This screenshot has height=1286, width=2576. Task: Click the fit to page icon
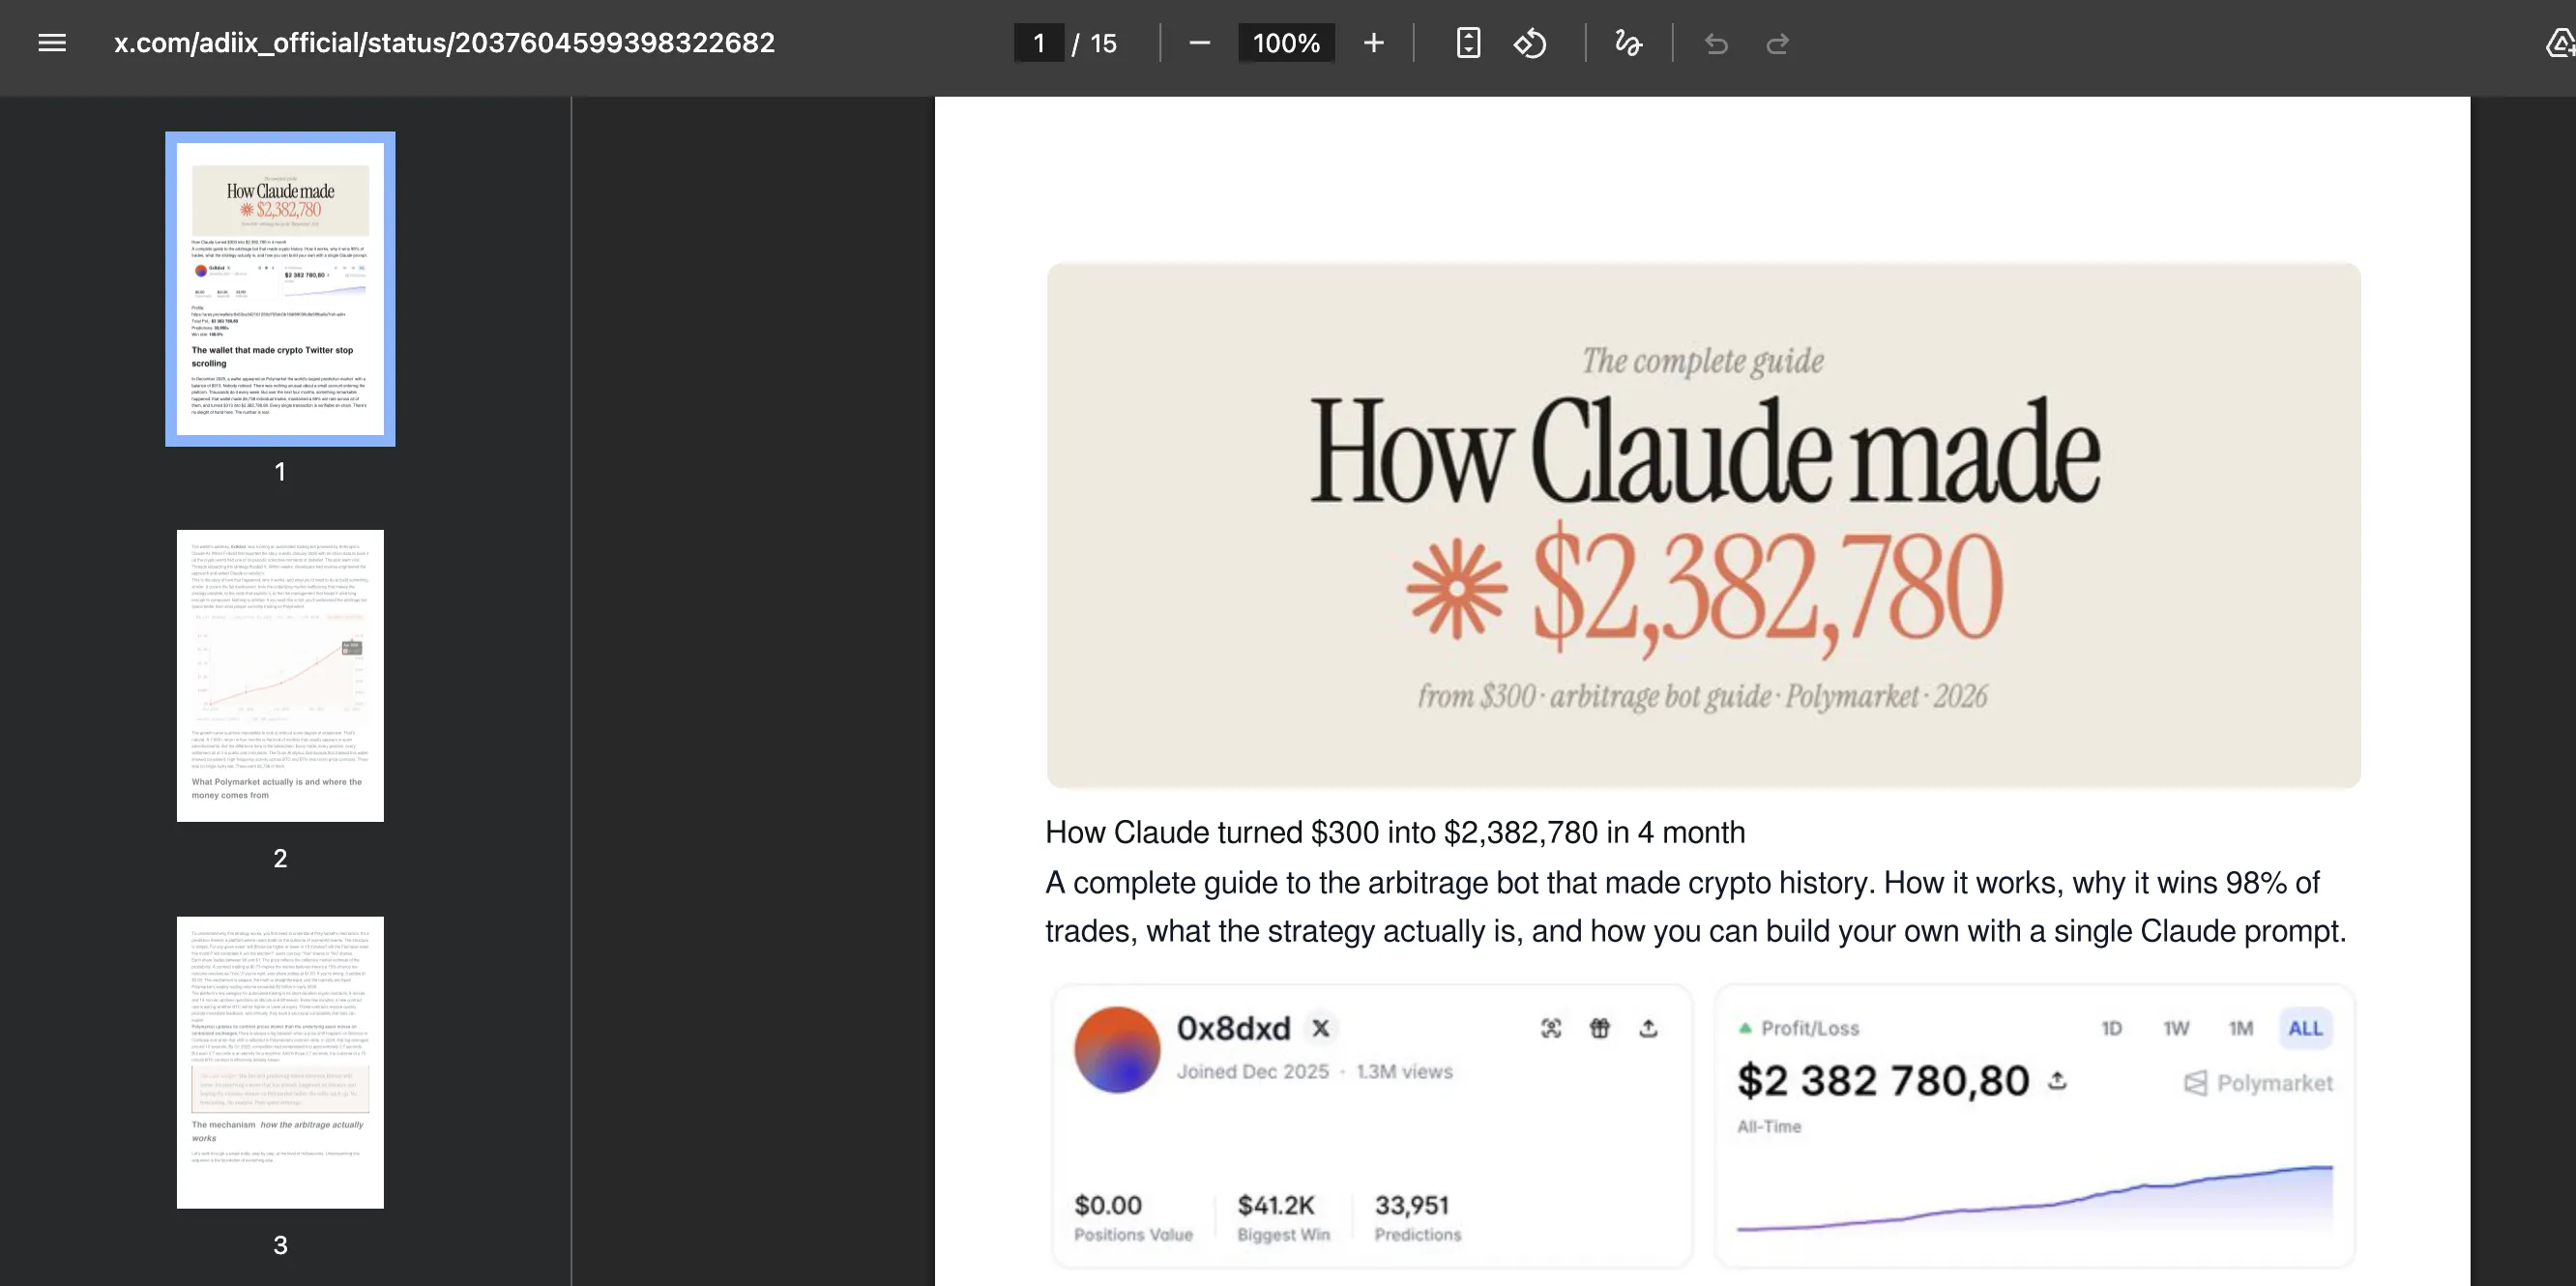(1468, 43)
